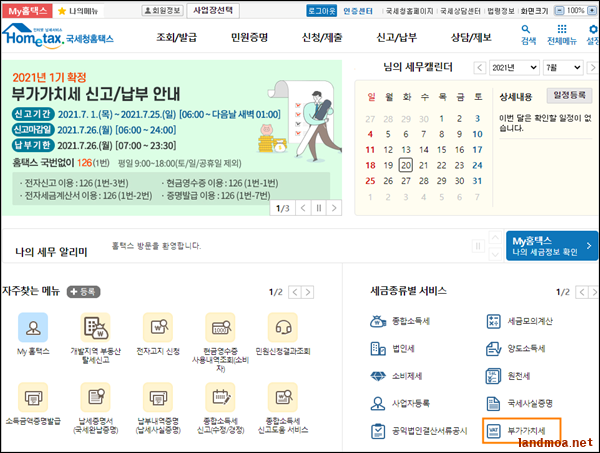Open 납부내역증명 icon
The image size is (600, 453).
(158, 397)
